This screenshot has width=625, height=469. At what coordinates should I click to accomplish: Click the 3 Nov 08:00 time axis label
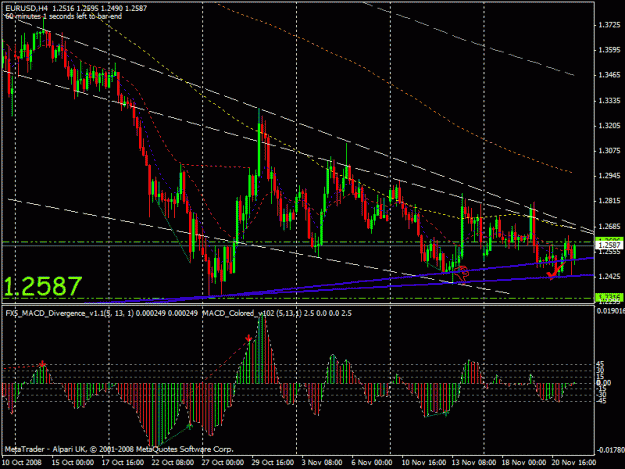pos(322,462)
